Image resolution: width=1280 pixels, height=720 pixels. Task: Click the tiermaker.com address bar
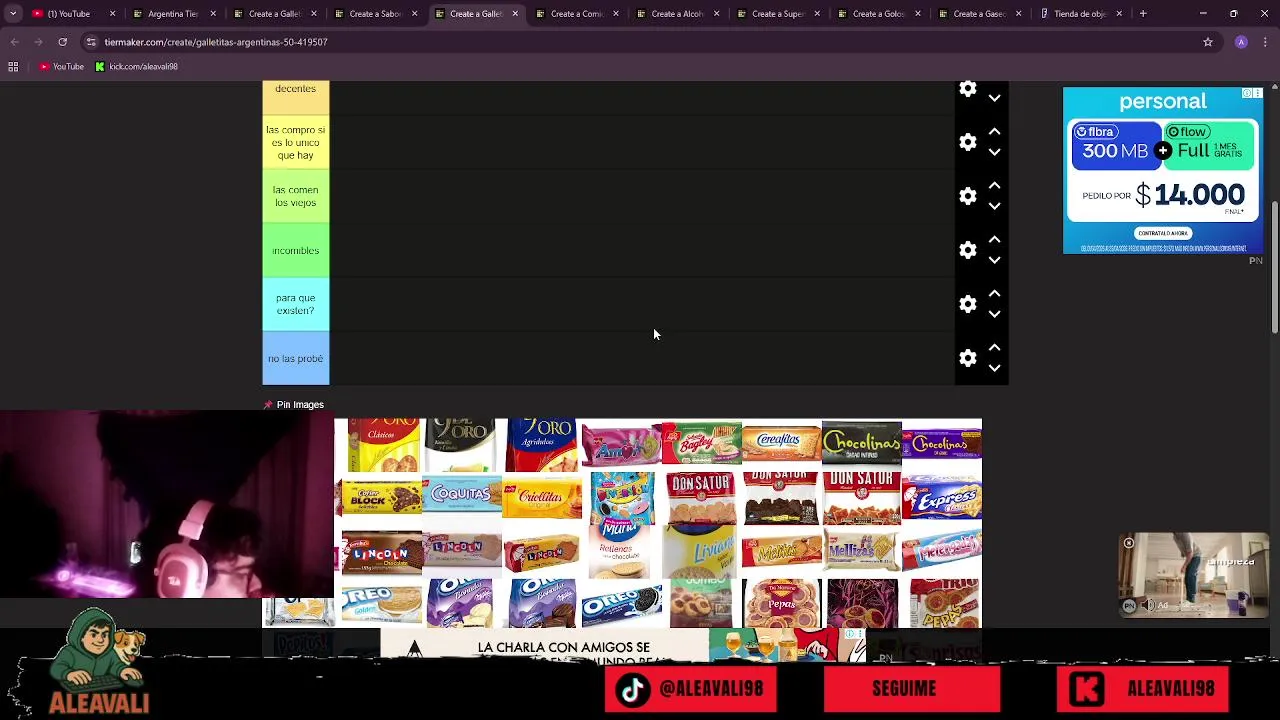click(x=640, y=42)
